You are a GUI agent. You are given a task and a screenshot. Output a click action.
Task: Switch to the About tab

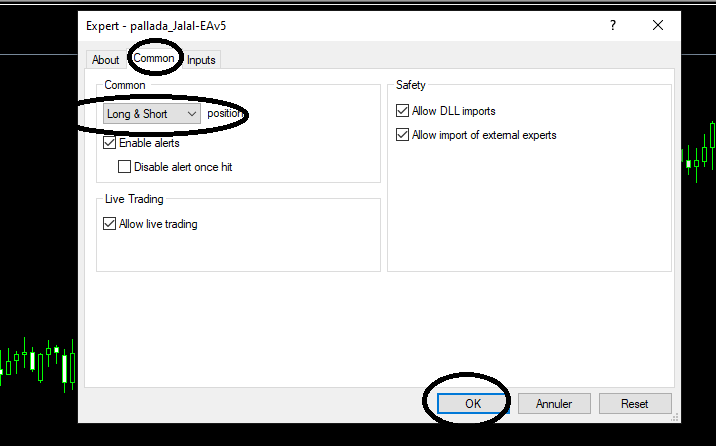click(105, 60)
